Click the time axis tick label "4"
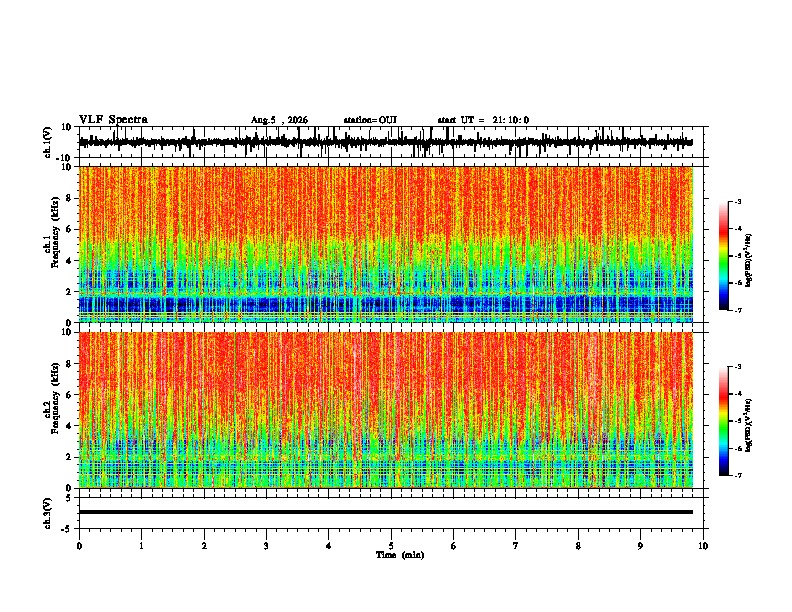The height and width of the screenshot is (612, 792). tap(329, 546)
